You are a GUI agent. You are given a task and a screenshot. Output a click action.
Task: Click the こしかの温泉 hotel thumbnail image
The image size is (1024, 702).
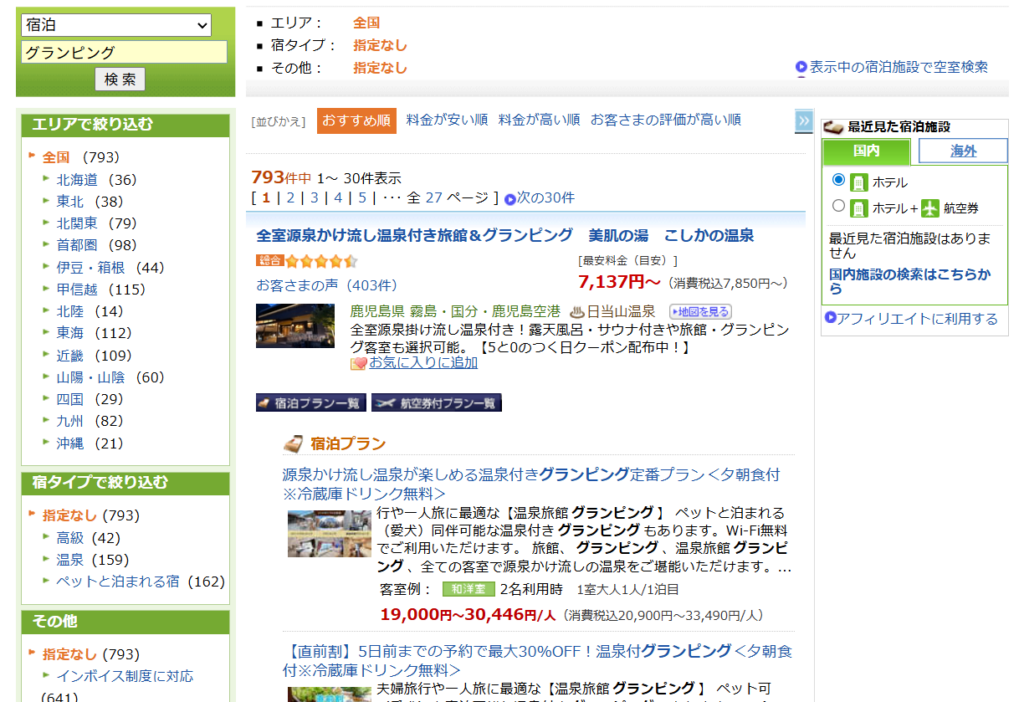295,326
